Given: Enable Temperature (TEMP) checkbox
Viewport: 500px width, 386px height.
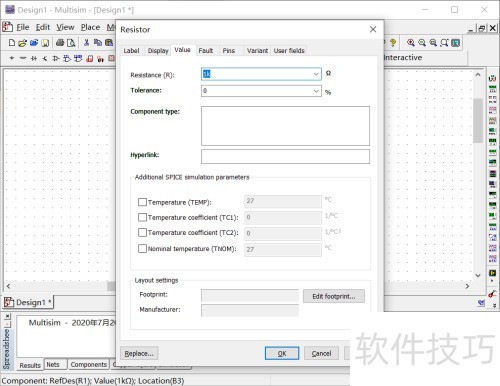Looking at the screenshot, I should [x=142, y=202].
